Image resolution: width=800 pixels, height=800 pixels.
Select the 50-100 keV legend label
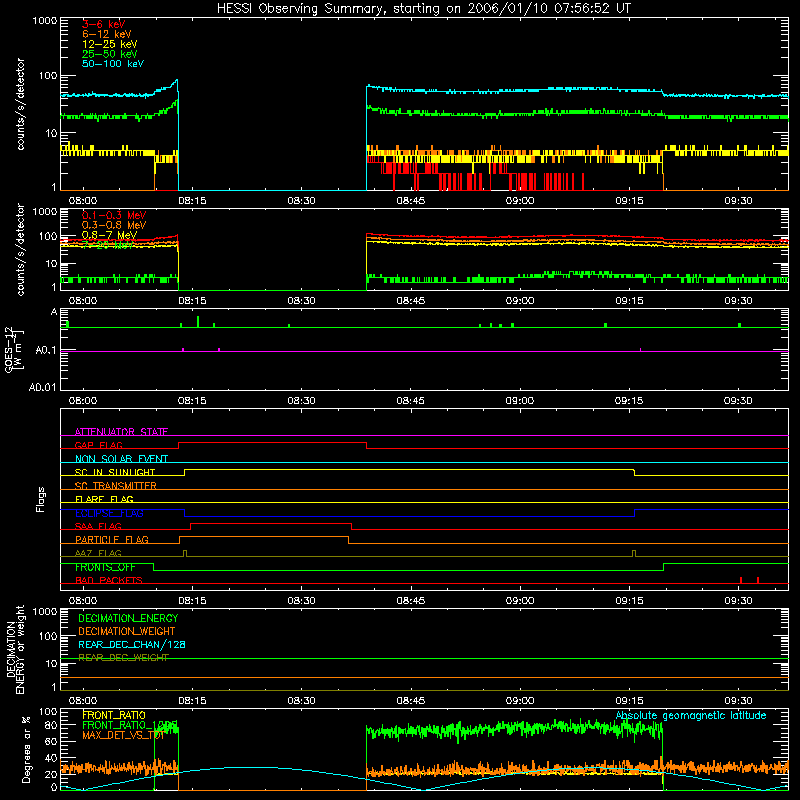[113, 63]
